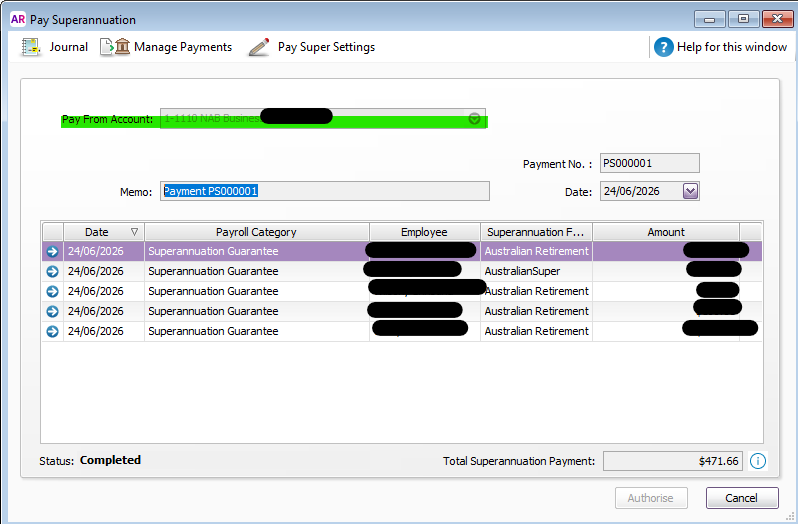
Task: Open Pay Super Settings label
Action: pos(326,47)
